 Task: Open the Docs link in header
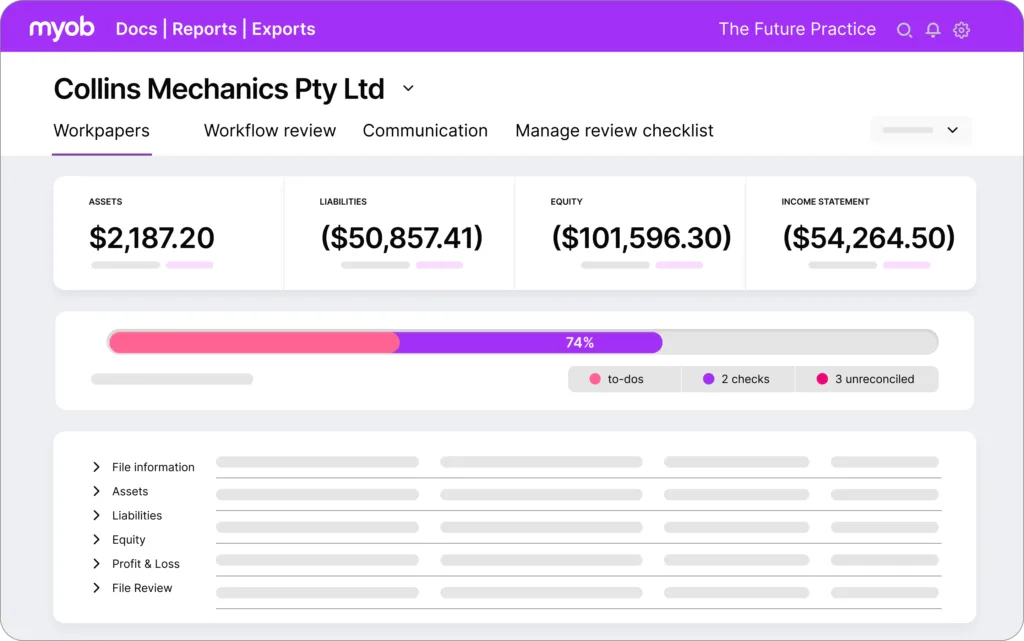tap(136, 29)
